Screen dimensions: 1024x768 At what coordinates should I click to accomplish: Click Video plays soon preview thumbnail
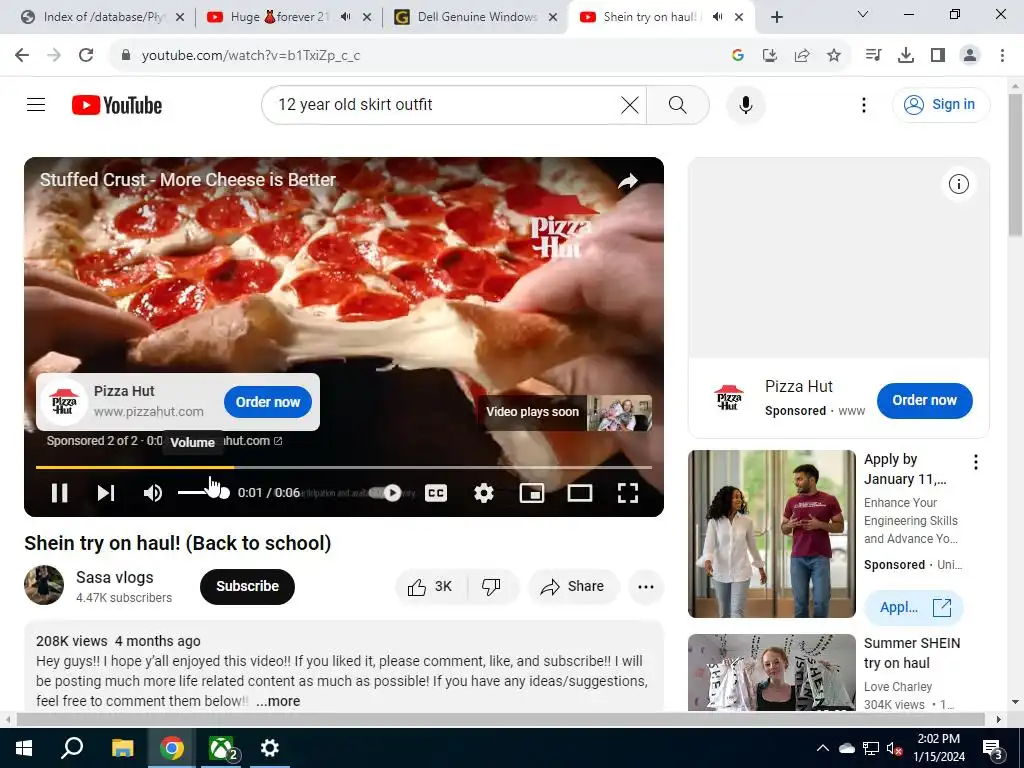[x=620, y=413]
